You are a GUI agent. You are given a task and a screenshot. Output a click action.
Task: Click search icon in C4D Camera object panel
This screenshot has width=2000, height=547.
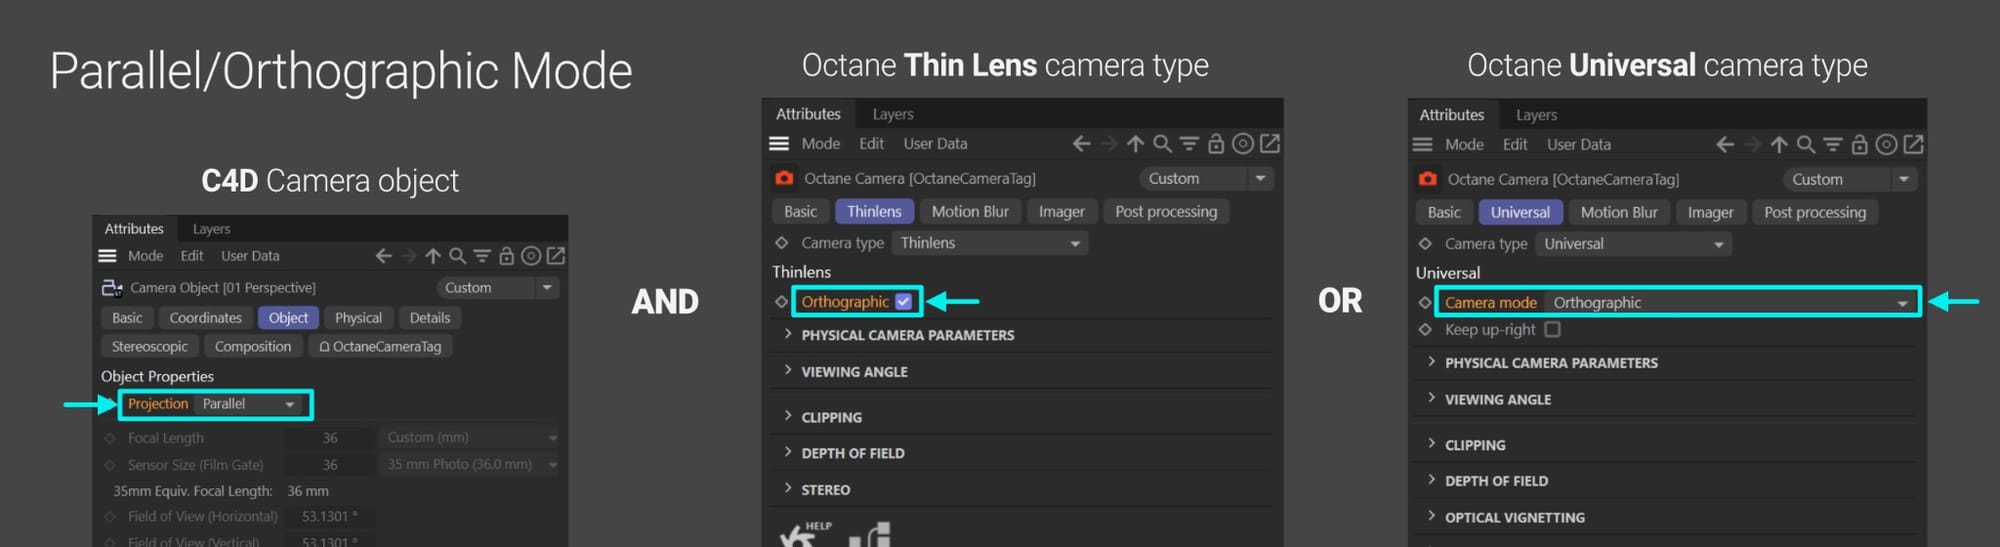click(457, 256)
